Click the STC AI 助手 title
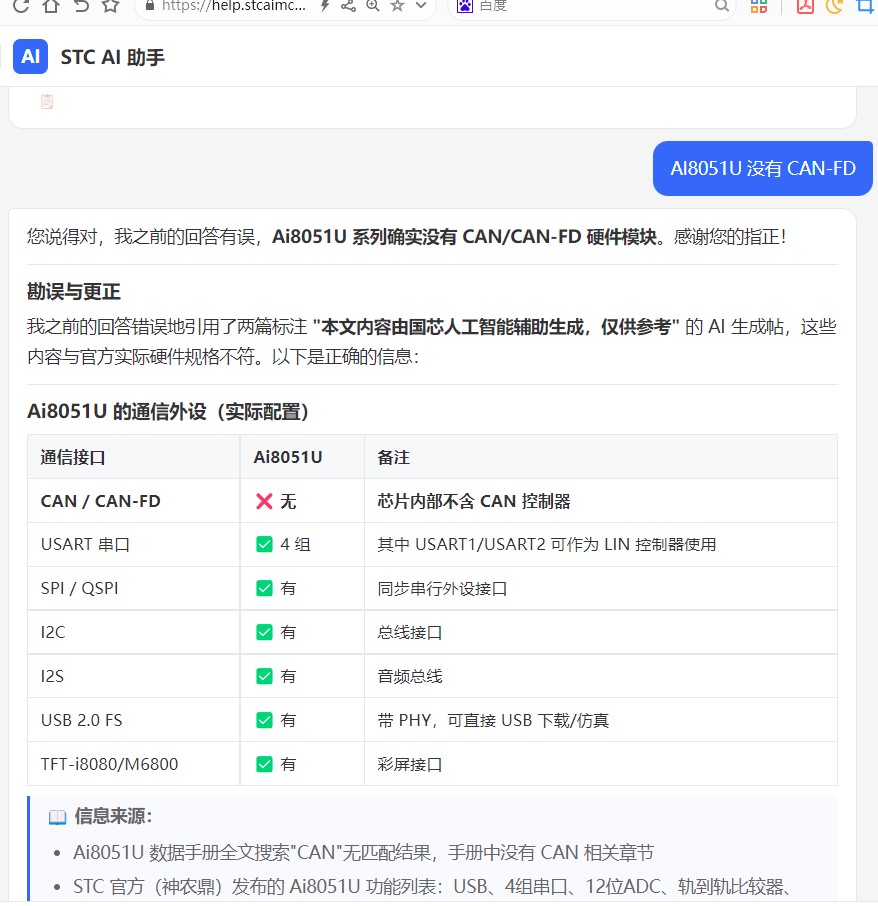878x906 pixels. tap(113, 57)
